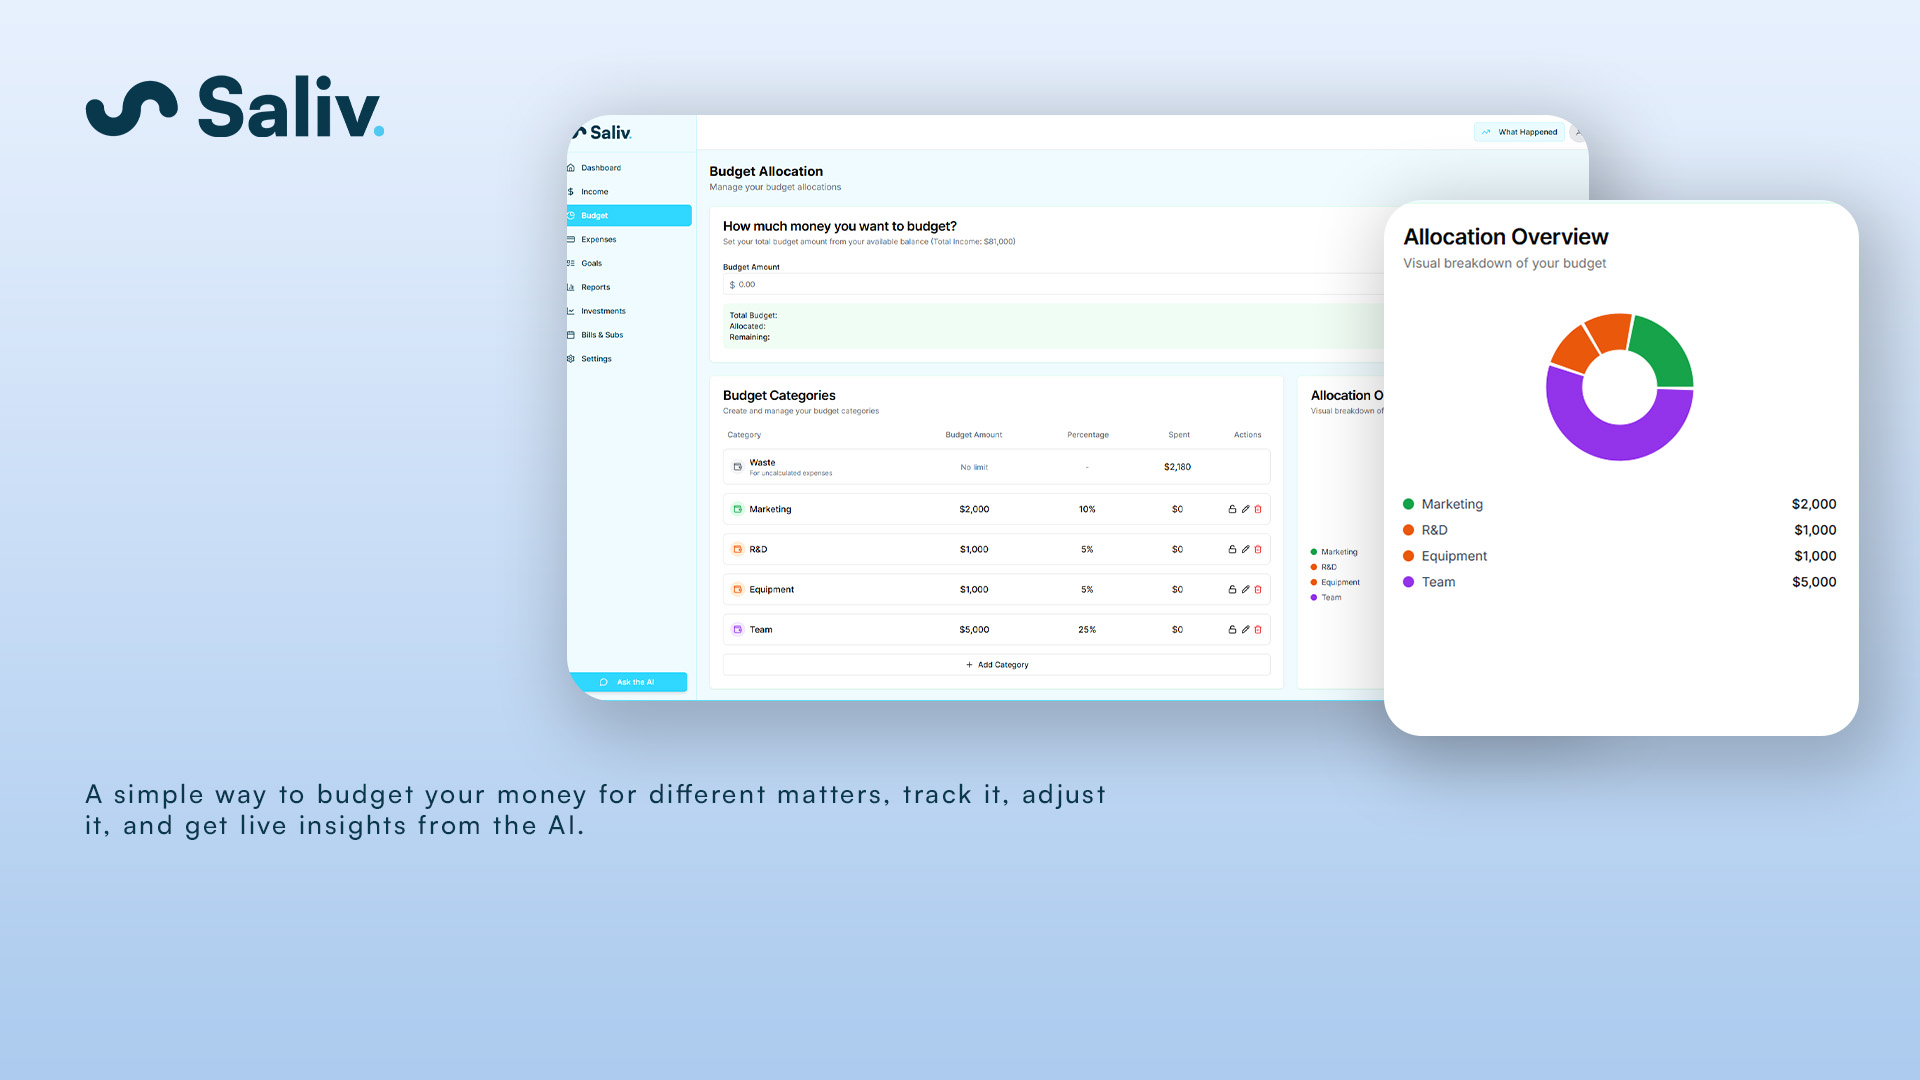The image size is (1920, 1080).
Task: Click the Ask the AI button
Action: (x=628, y=682)
